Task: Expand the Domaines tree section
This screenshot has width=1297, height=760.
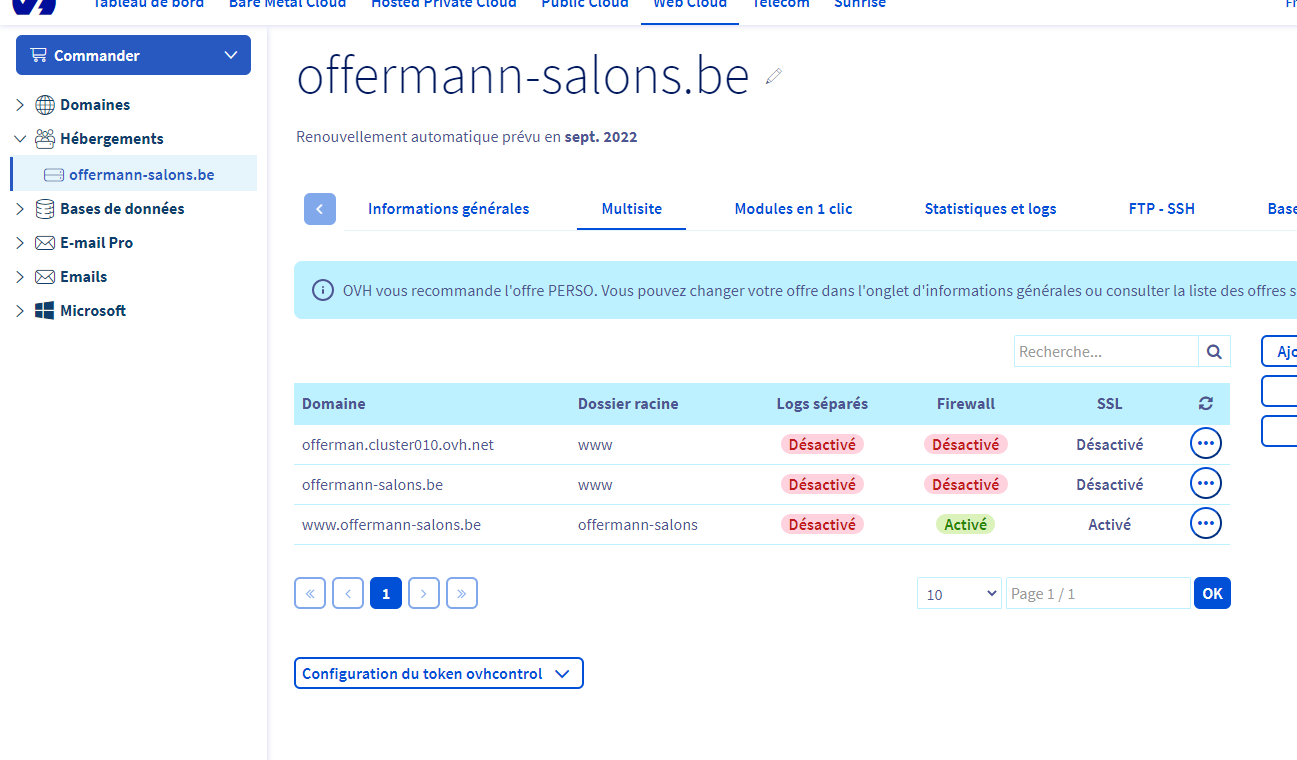Action: [20, 105]
